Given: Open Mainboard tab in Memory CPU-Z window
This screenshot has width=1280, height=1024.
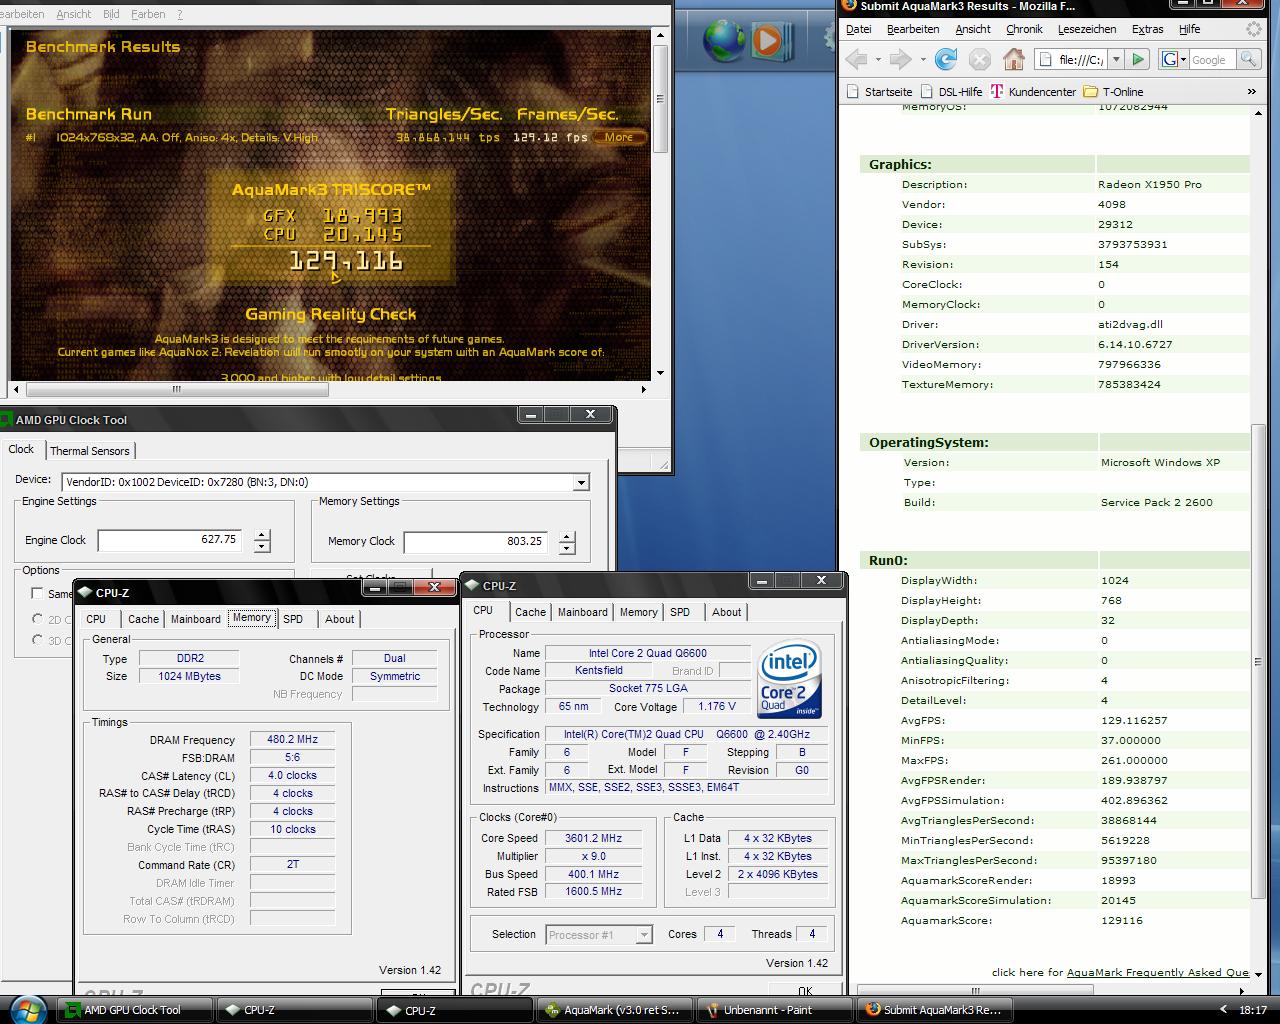Looking at the screenshot, I should (195, 619).
